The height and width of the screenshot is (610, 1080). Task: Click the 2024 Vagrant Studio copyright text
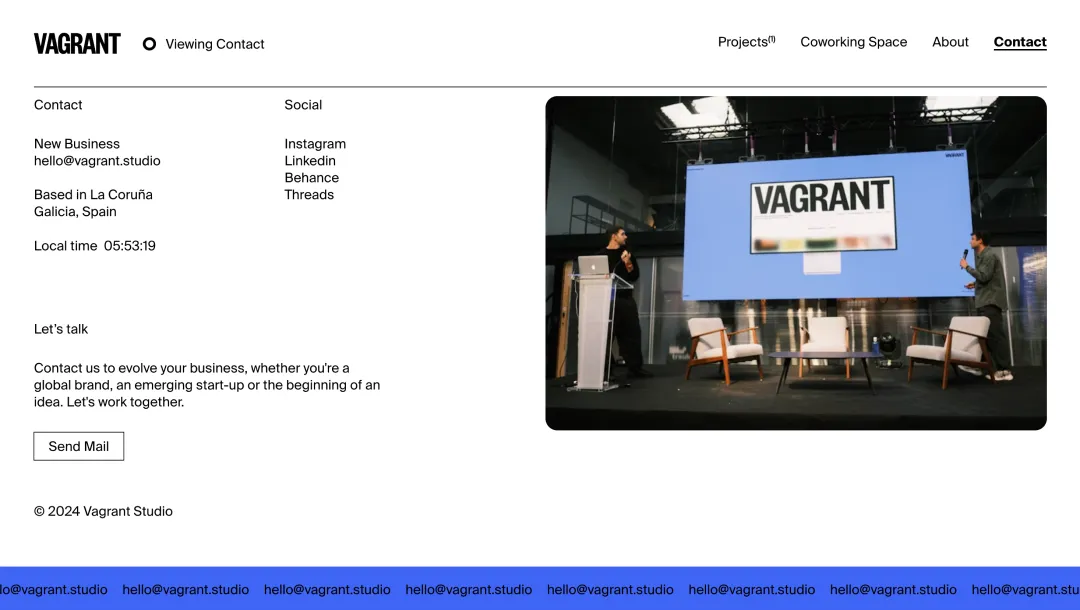pos(103,511)
